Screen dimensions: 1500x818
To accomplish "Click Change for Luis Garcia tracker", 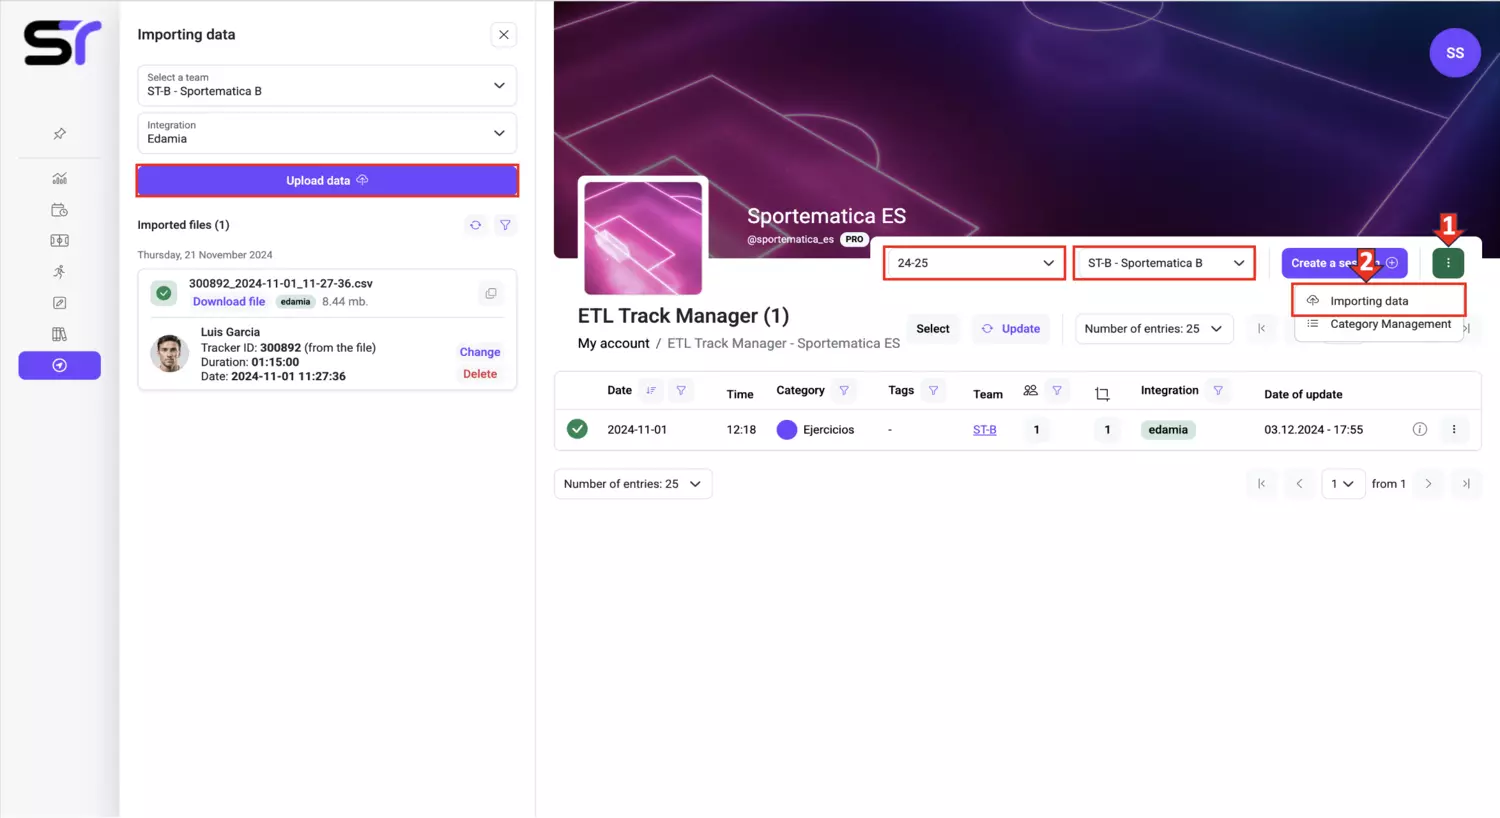I will 480,352.
